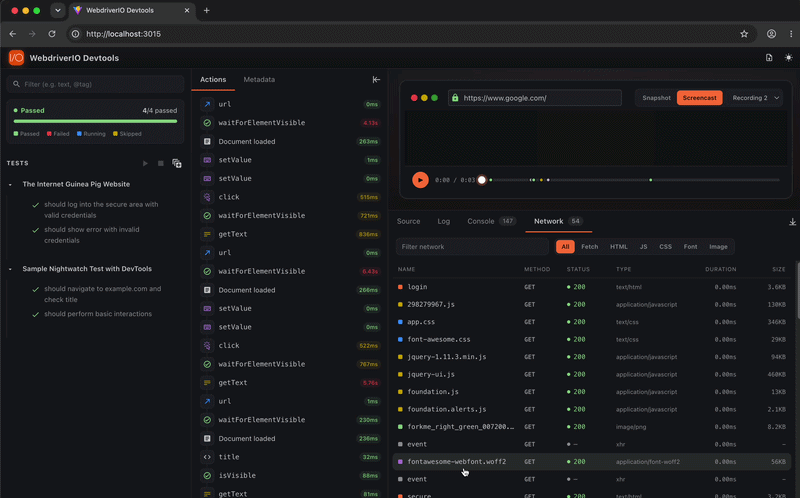Image resolution: width=800 pixels, height=498 pixels.
Task: Click the green marker near timeline end
Action: point(651,180)
